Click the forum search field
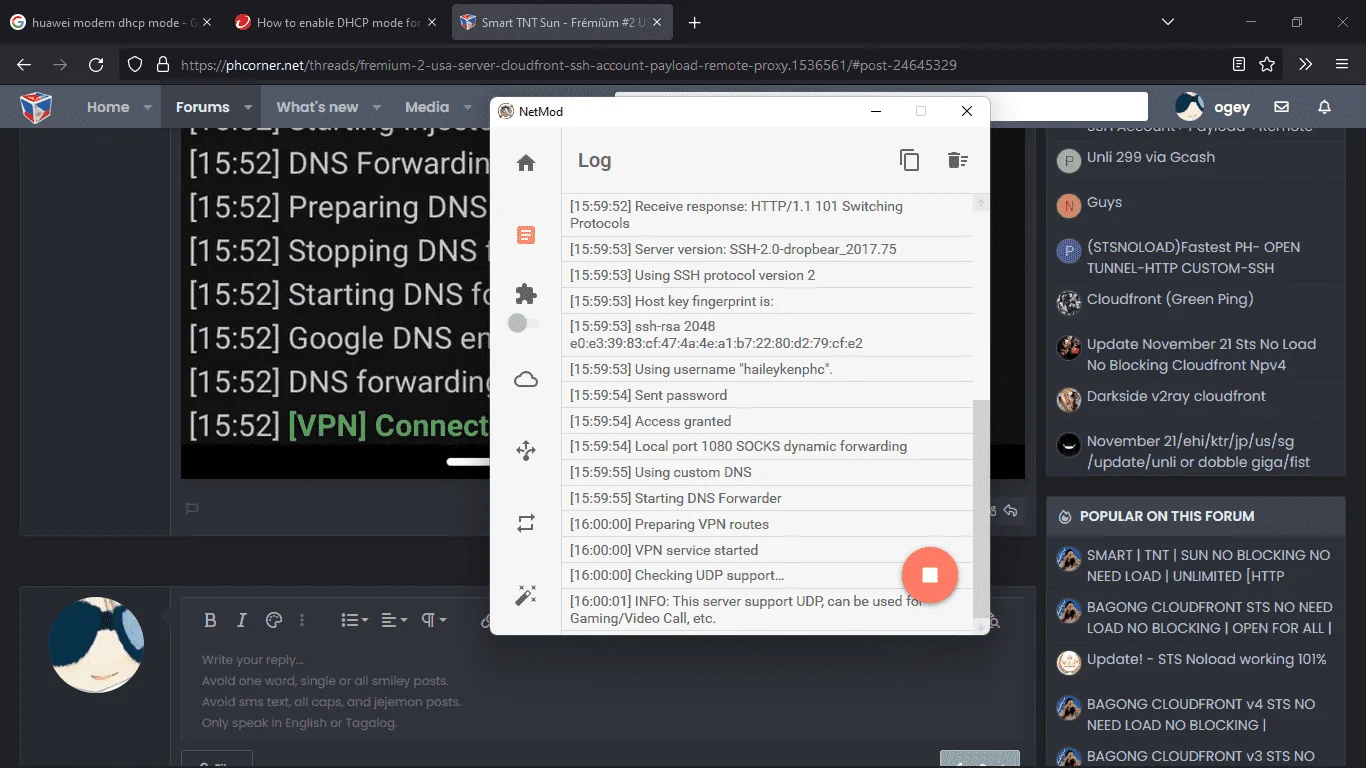This screenshot has width=1366, height=768. [1068, 106]
